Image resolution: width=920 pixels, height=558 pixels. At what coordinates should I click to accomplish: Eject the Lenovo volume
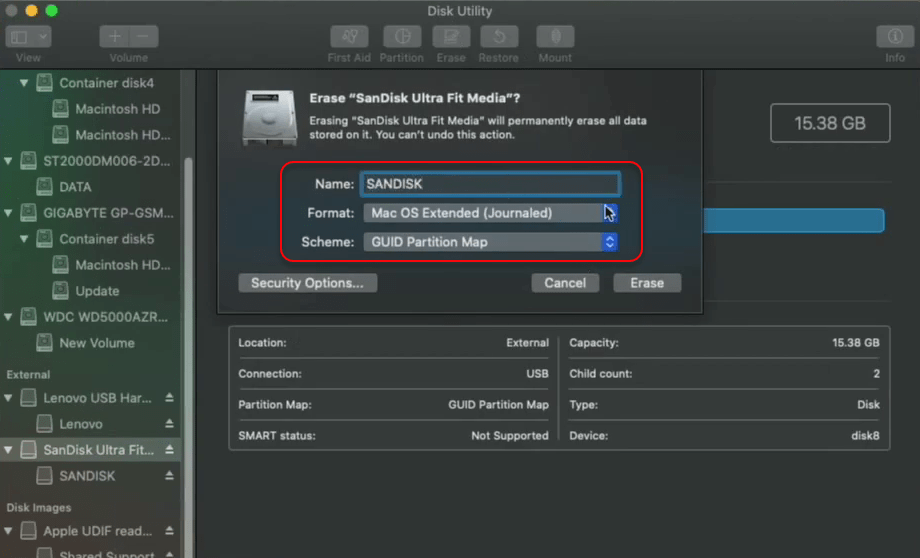(169, 424)
